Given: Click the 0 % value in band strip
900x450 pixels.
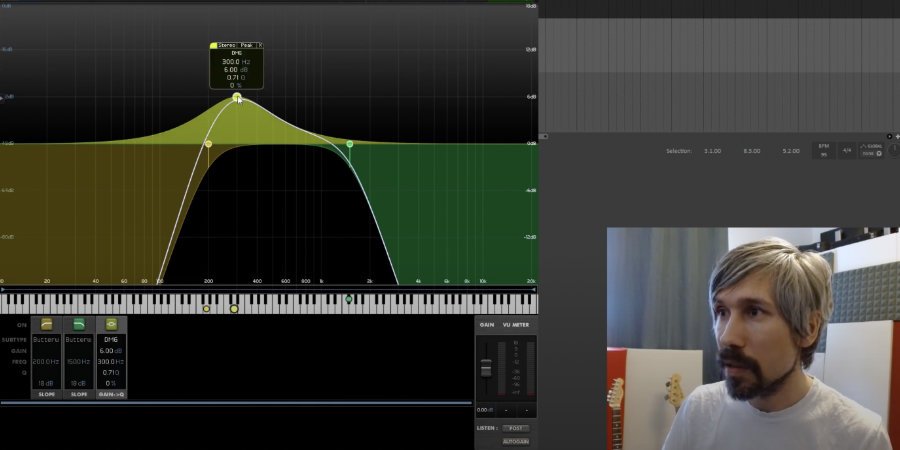Looking at the screenshot, I should [x=111, y=383].
